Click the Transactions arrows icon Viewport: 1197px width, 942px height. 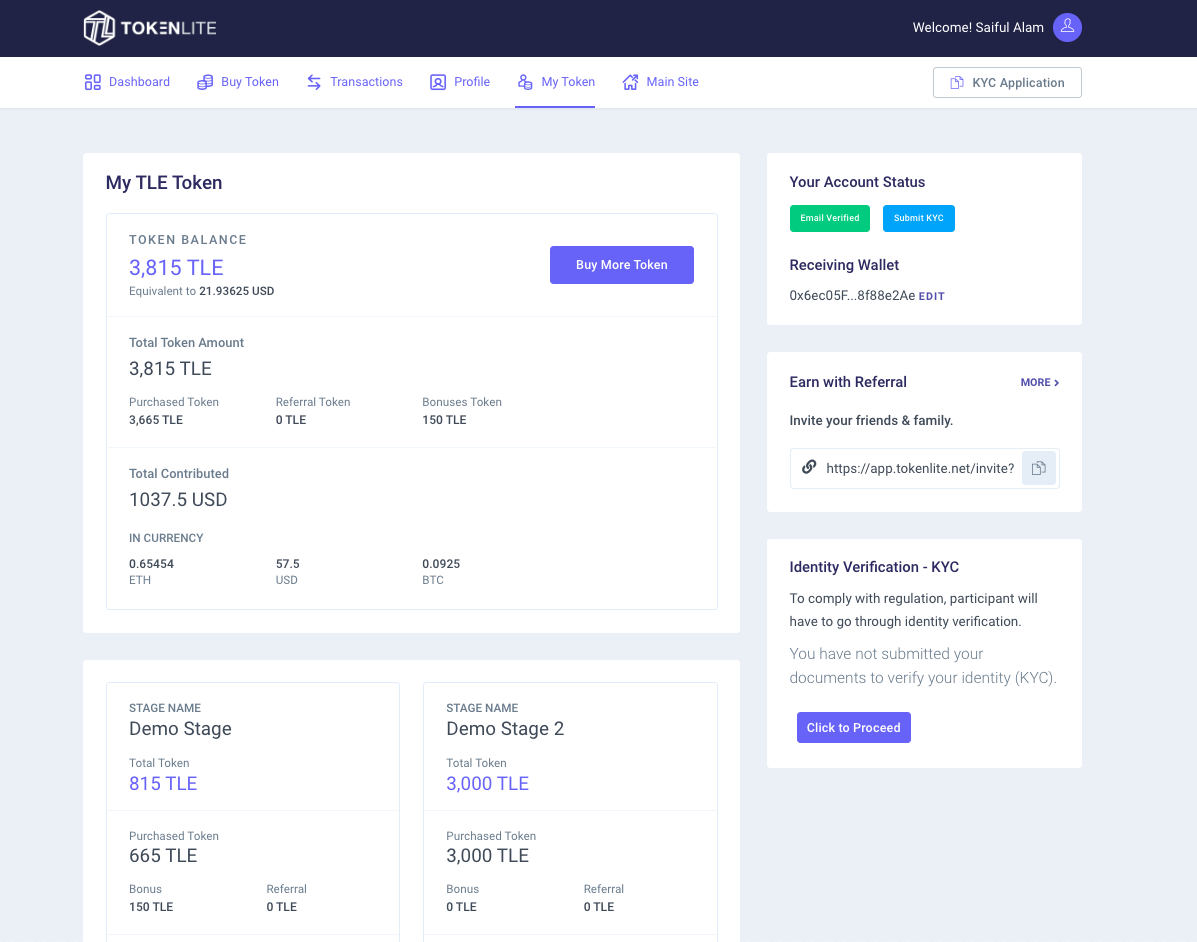pyautogui.click(x=314, y=82)
